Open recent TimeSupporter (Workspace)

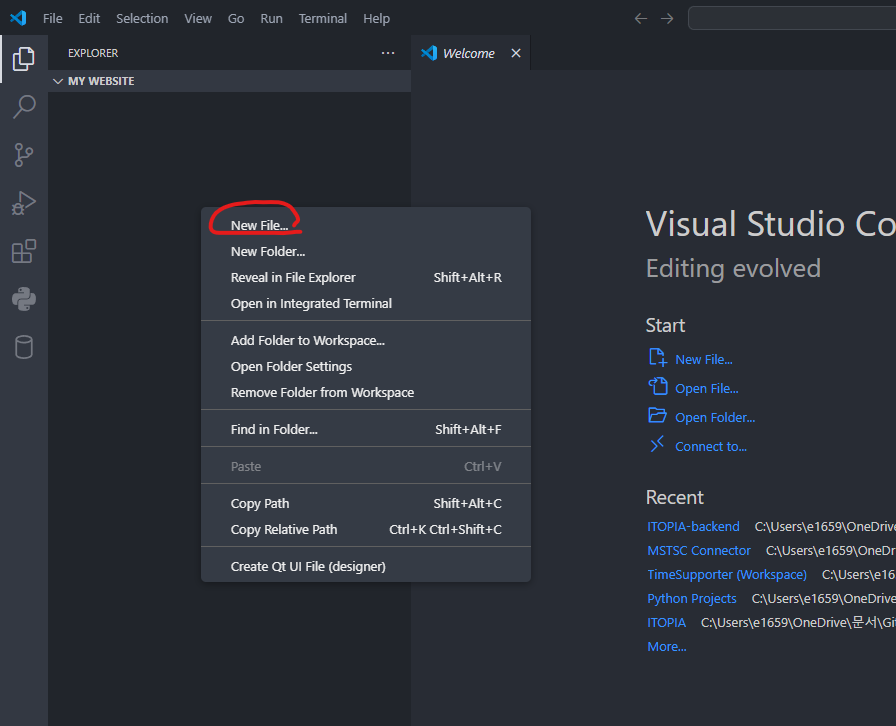click(727, 575)
